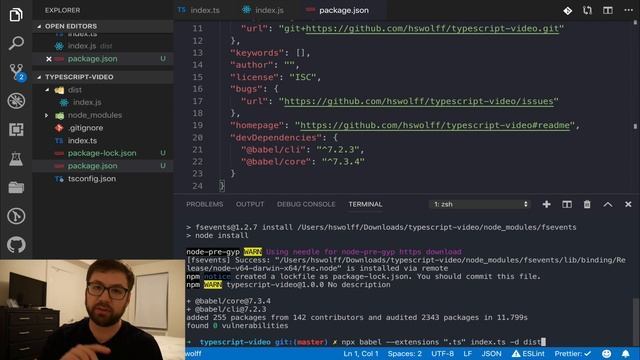Open package.json in the file tree
The width and height of the screenshot is (640, 360).
[103, 166]
